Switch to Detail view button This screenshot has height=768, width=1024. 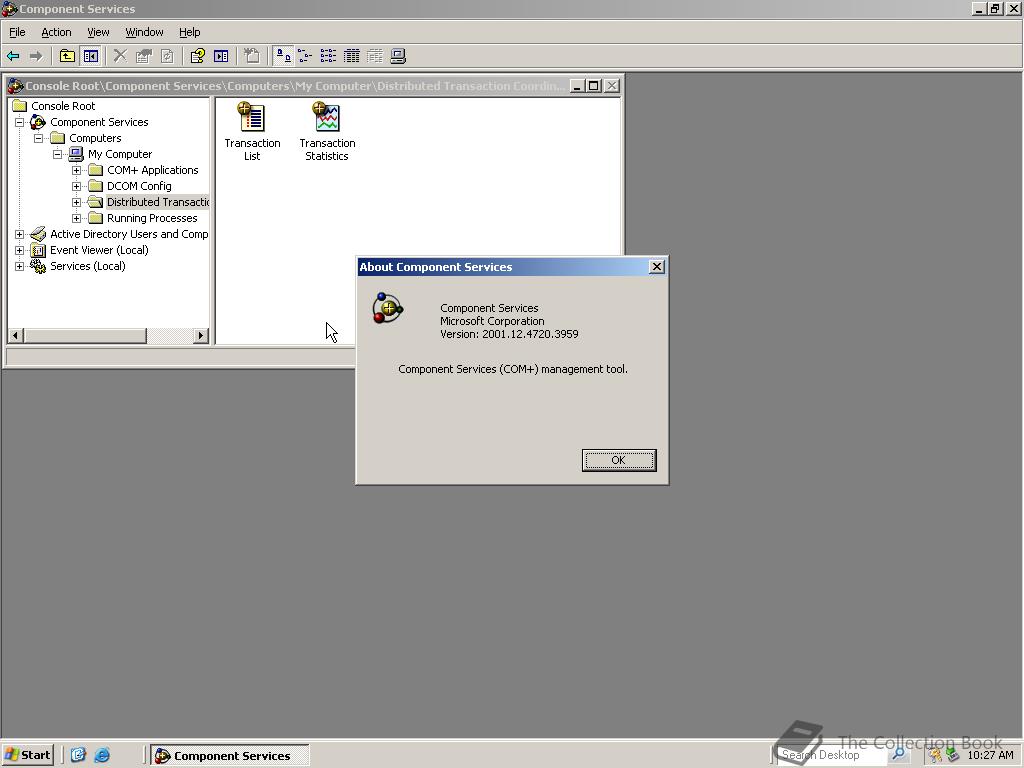click(351, 56)
